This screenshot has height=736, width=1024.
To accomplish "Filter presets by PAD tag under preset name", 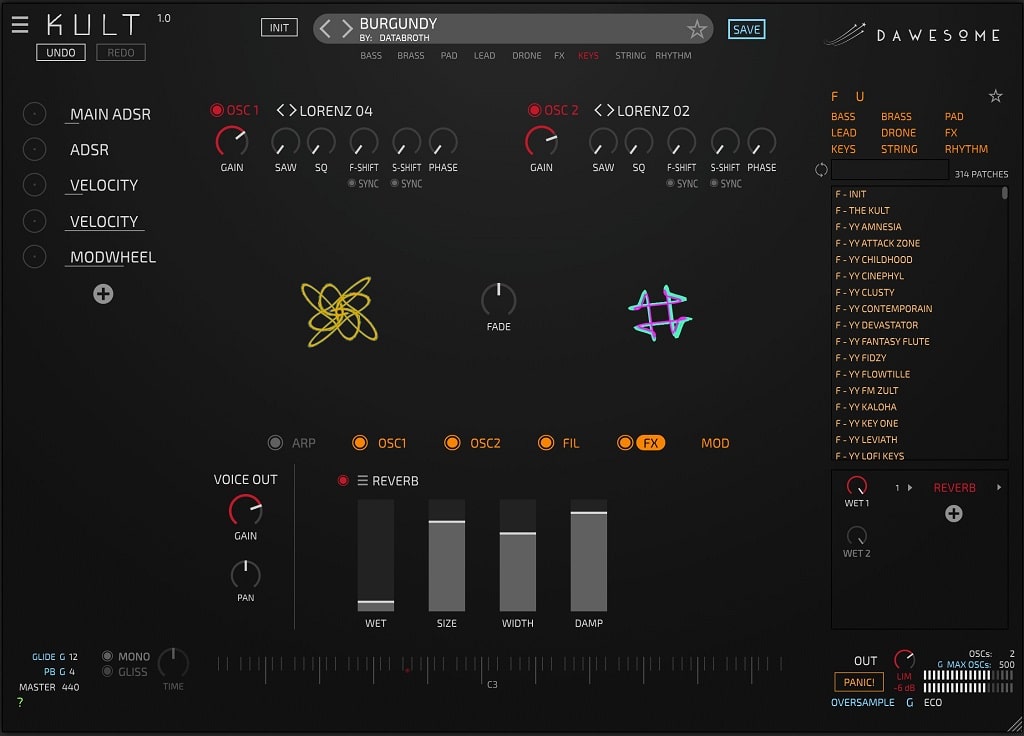I will [449, 56].
